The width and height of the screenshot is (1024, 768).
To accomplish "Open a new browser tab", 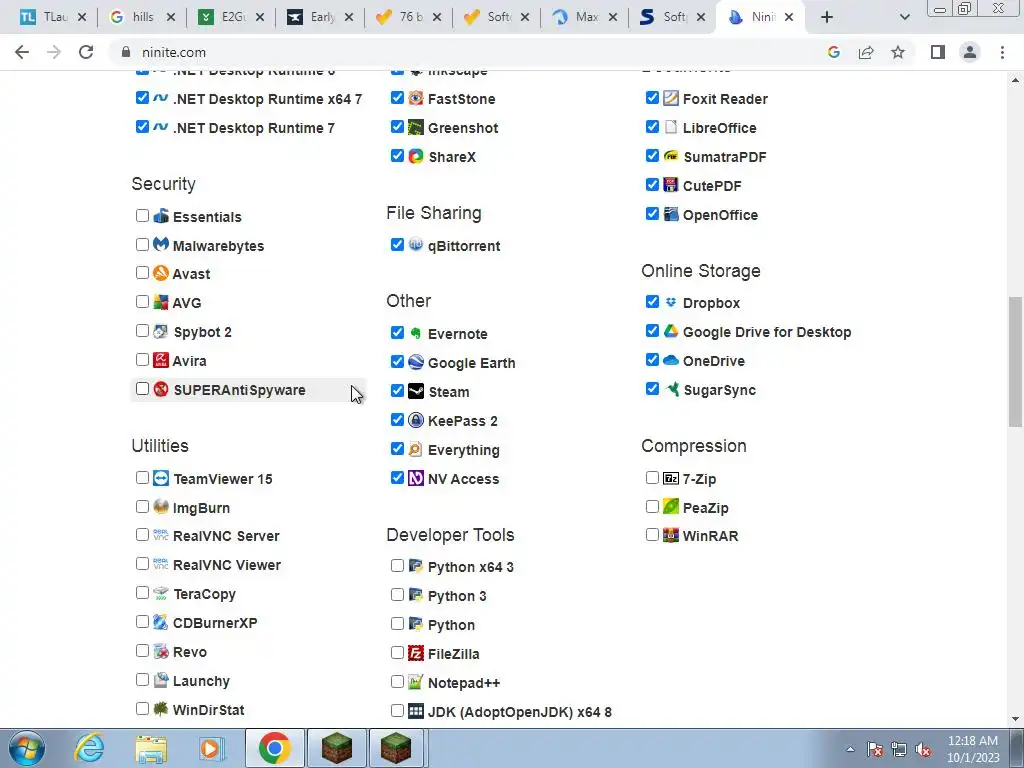I will [x=827, y=17].
